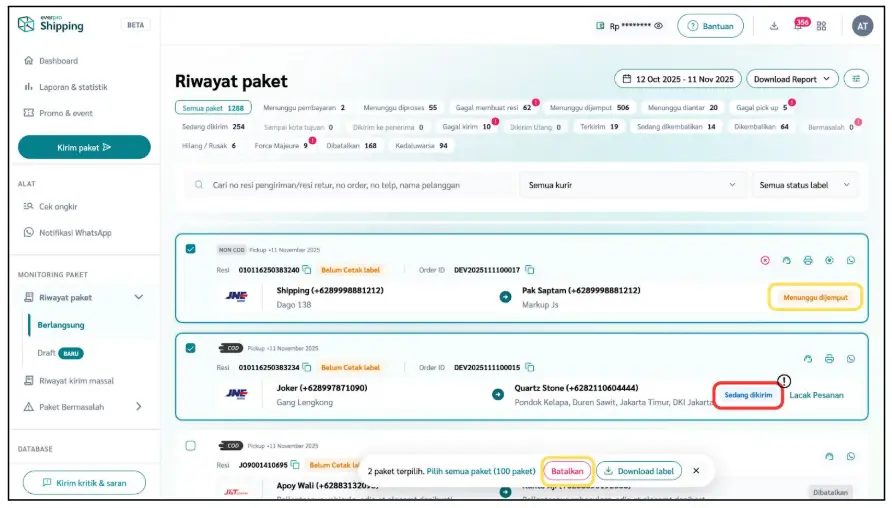Click the download icon in top header
892x508 pixels.
tap(774, 26)
